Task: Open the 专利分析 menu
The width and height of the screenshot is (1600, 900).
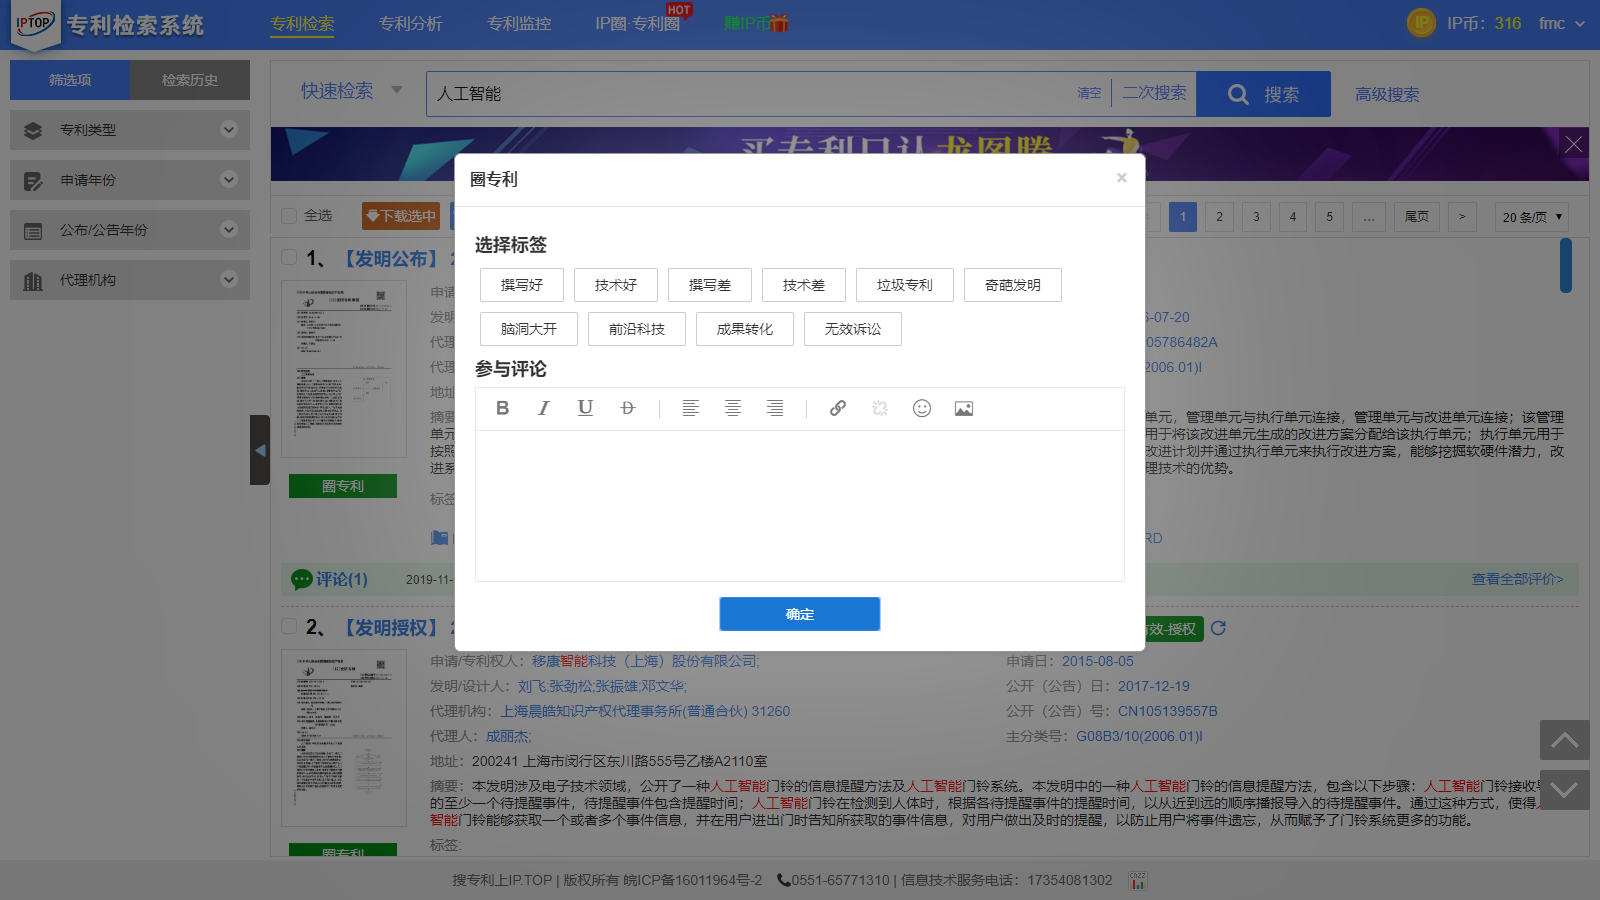Action: (x=411, y=23)
